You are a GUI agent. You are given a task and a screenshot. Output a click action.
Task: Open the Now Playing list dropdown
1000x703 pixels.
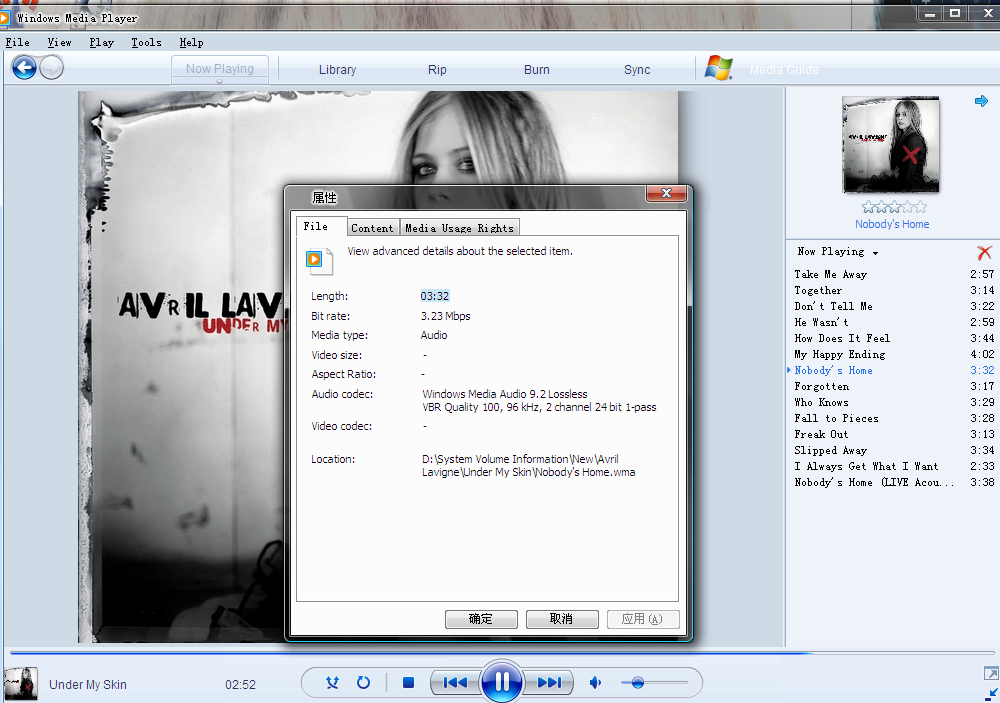(837, 252)
